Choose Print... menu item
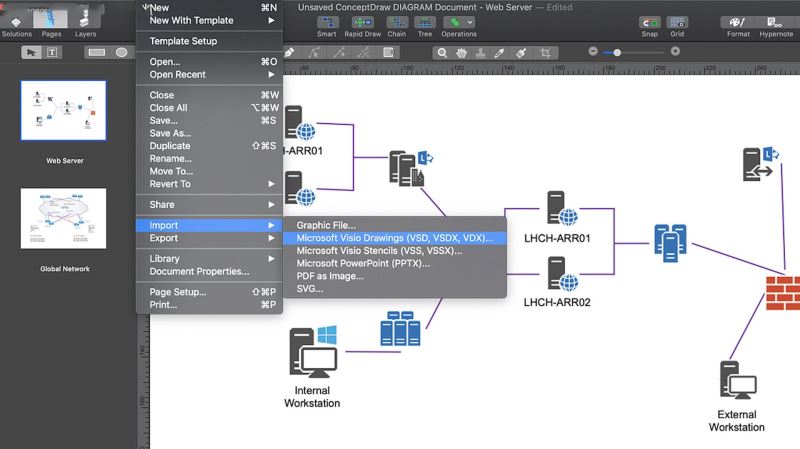Image resolution: width=800 pixels, height=449 pixels. 210,305
